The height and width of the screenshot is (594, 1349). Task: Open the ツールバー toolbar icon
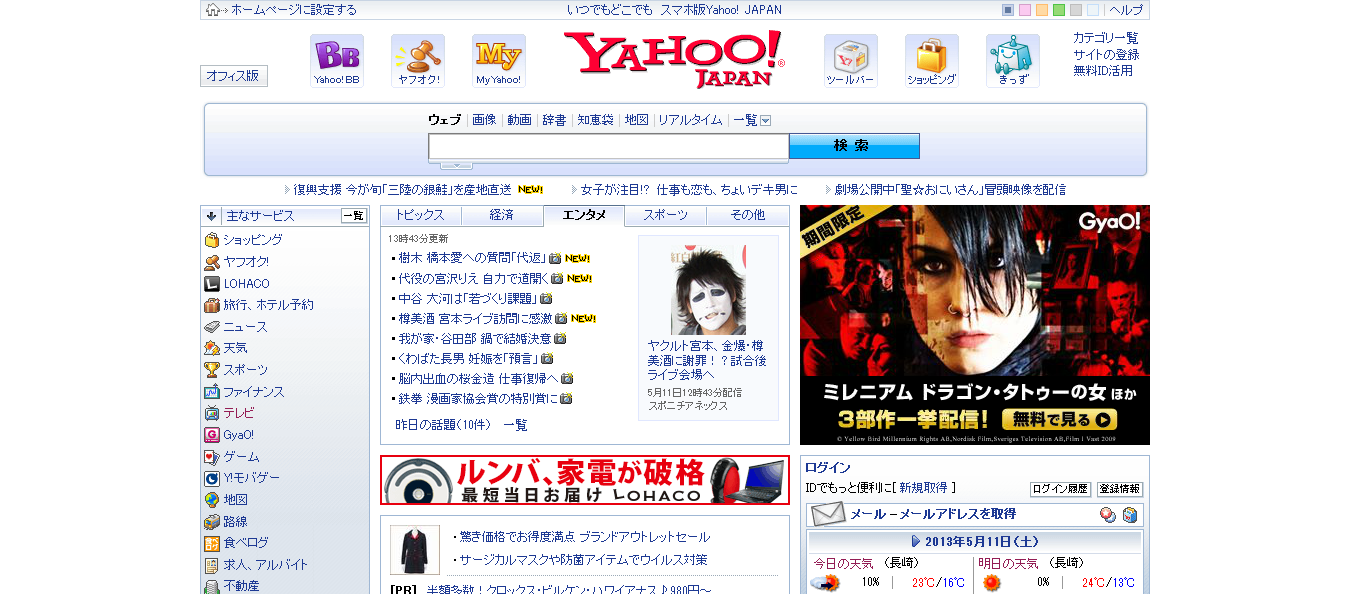click(x=851, y=61)
